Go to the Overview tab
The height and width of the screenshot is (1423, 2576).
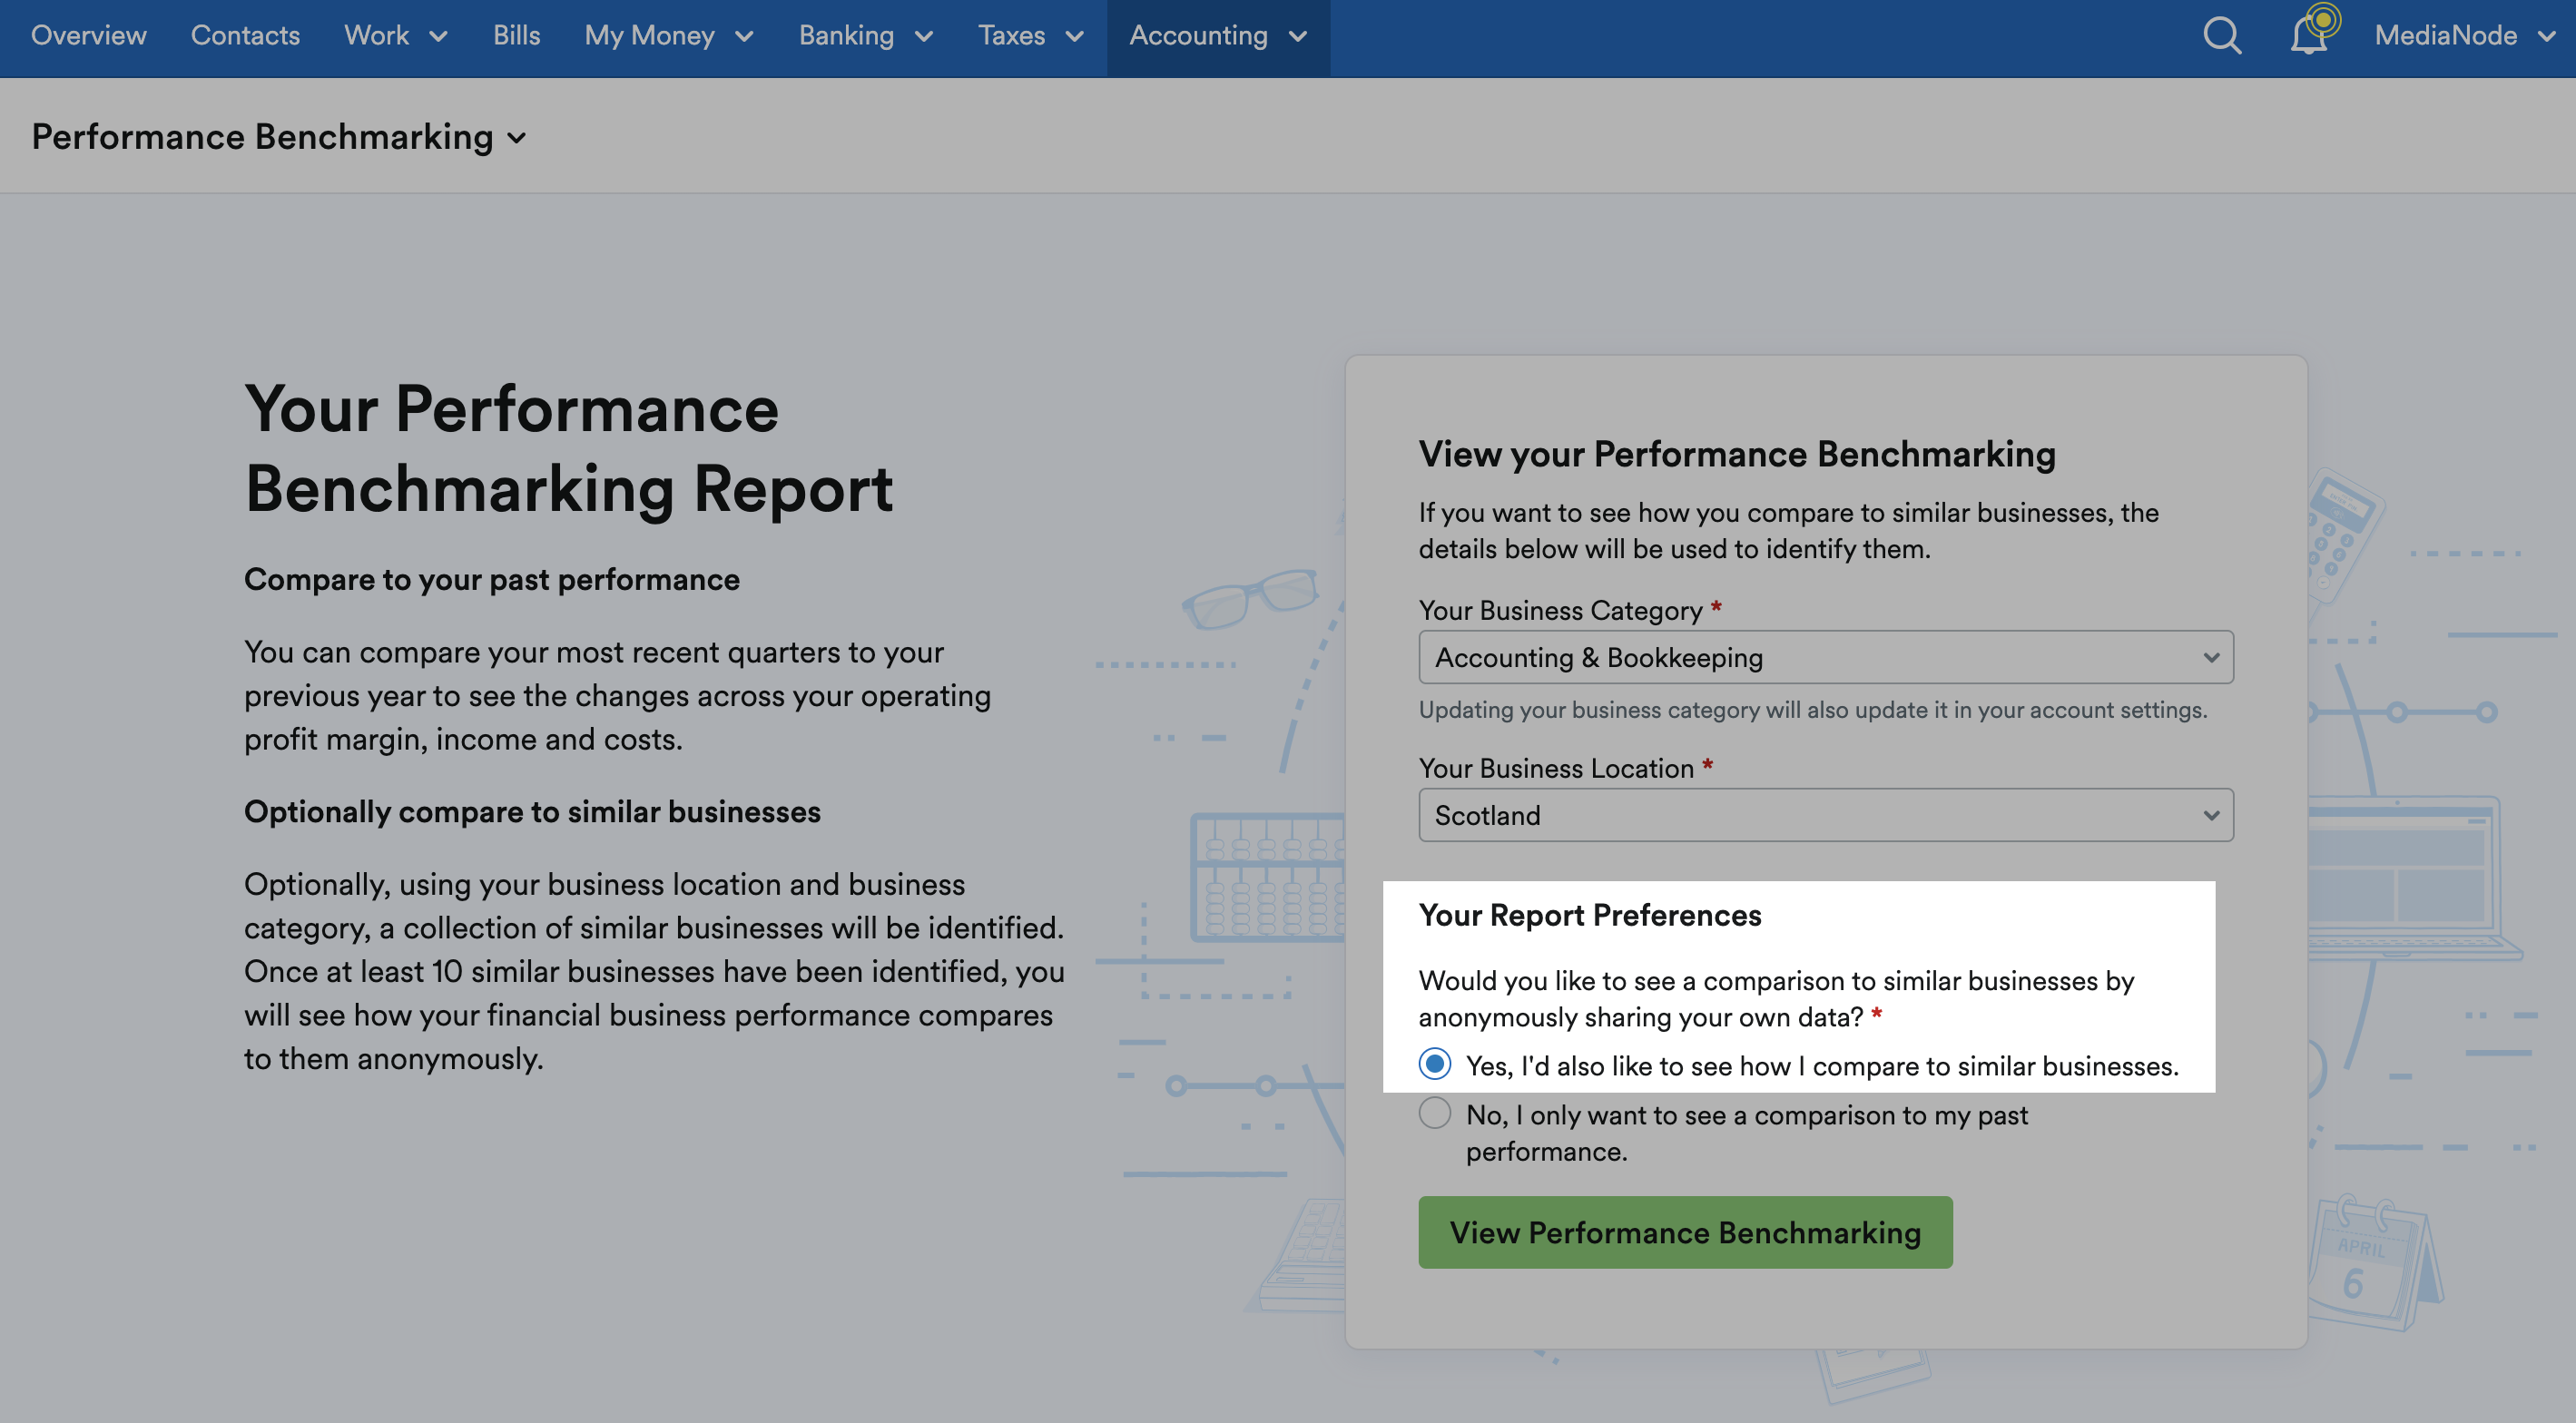tap(89, 36)
